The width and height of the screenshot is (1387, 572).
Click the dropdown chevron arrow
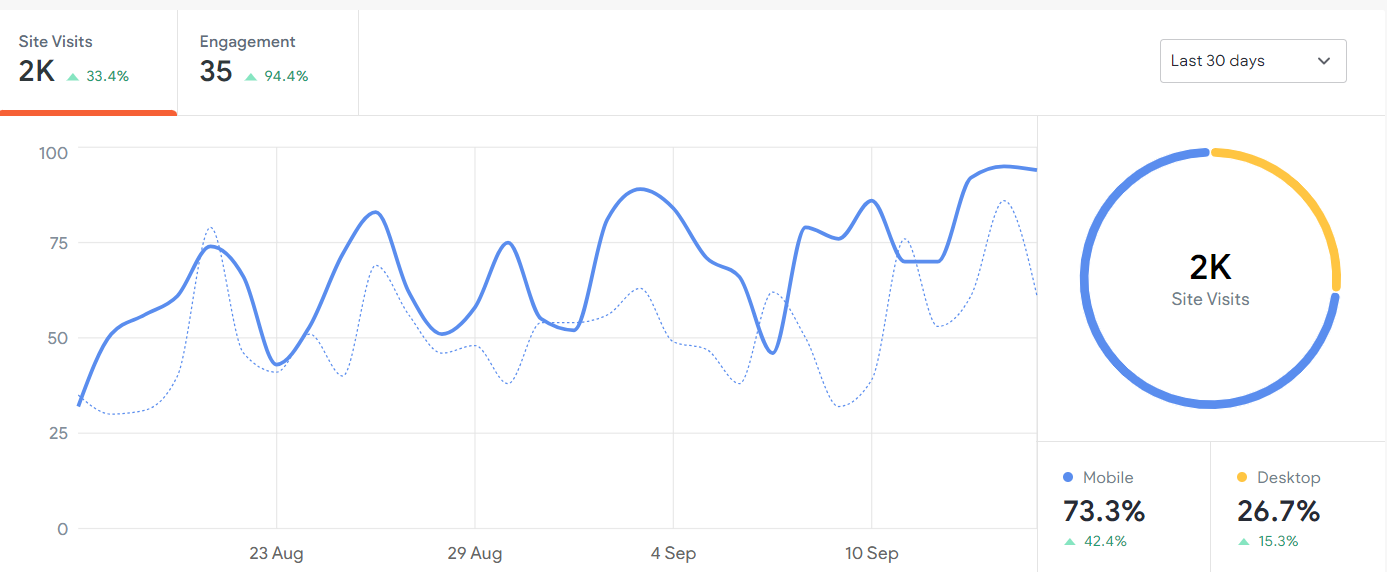[1324, 61]
